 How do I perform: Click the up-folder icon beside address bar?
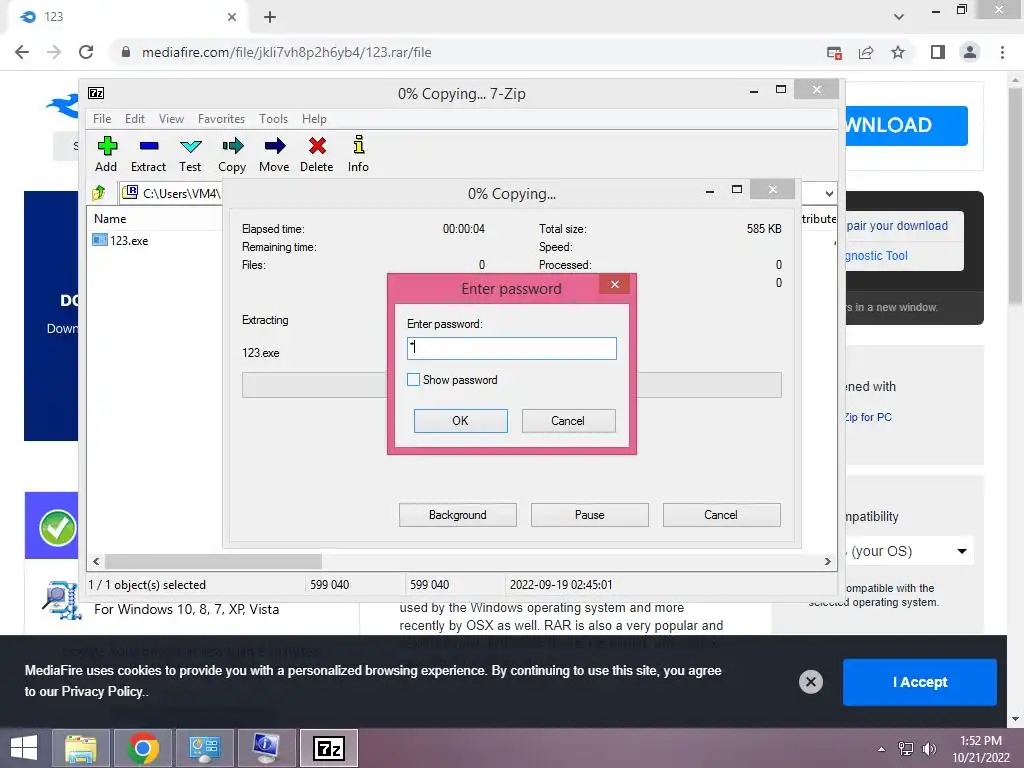[x=99, y=193]
